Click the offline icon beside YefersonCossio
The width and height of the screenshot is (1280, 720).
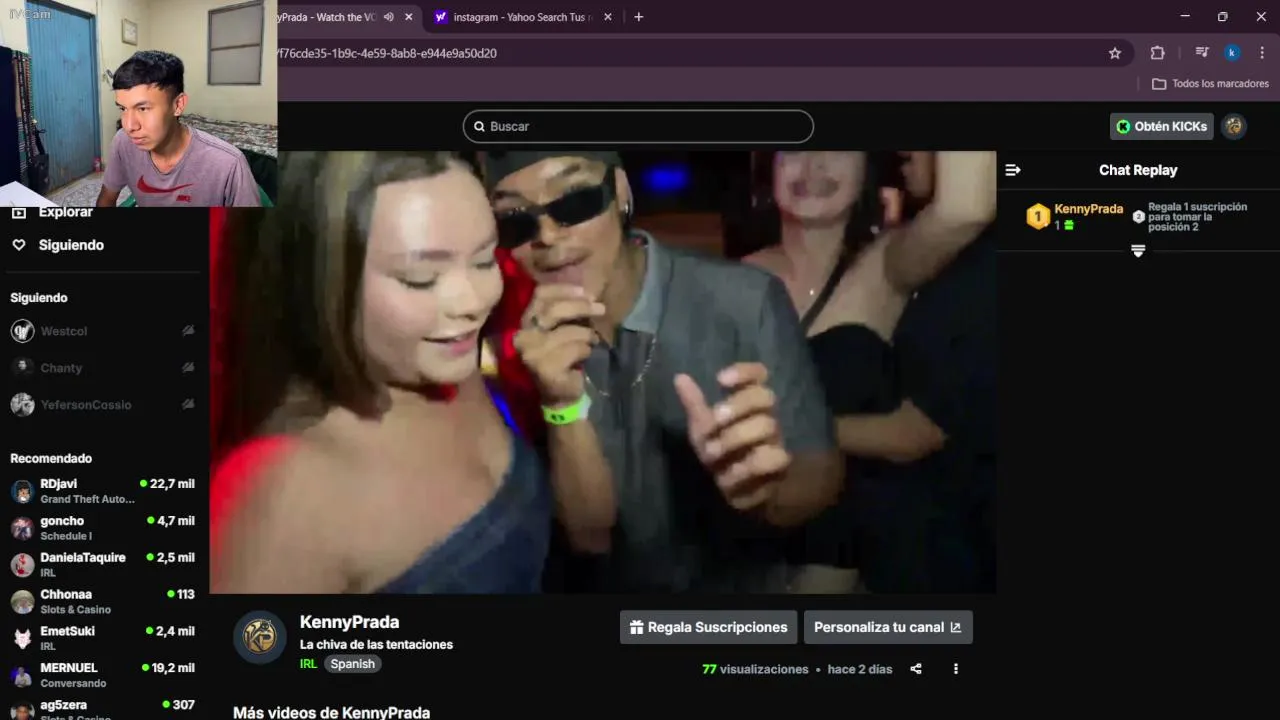188,405
